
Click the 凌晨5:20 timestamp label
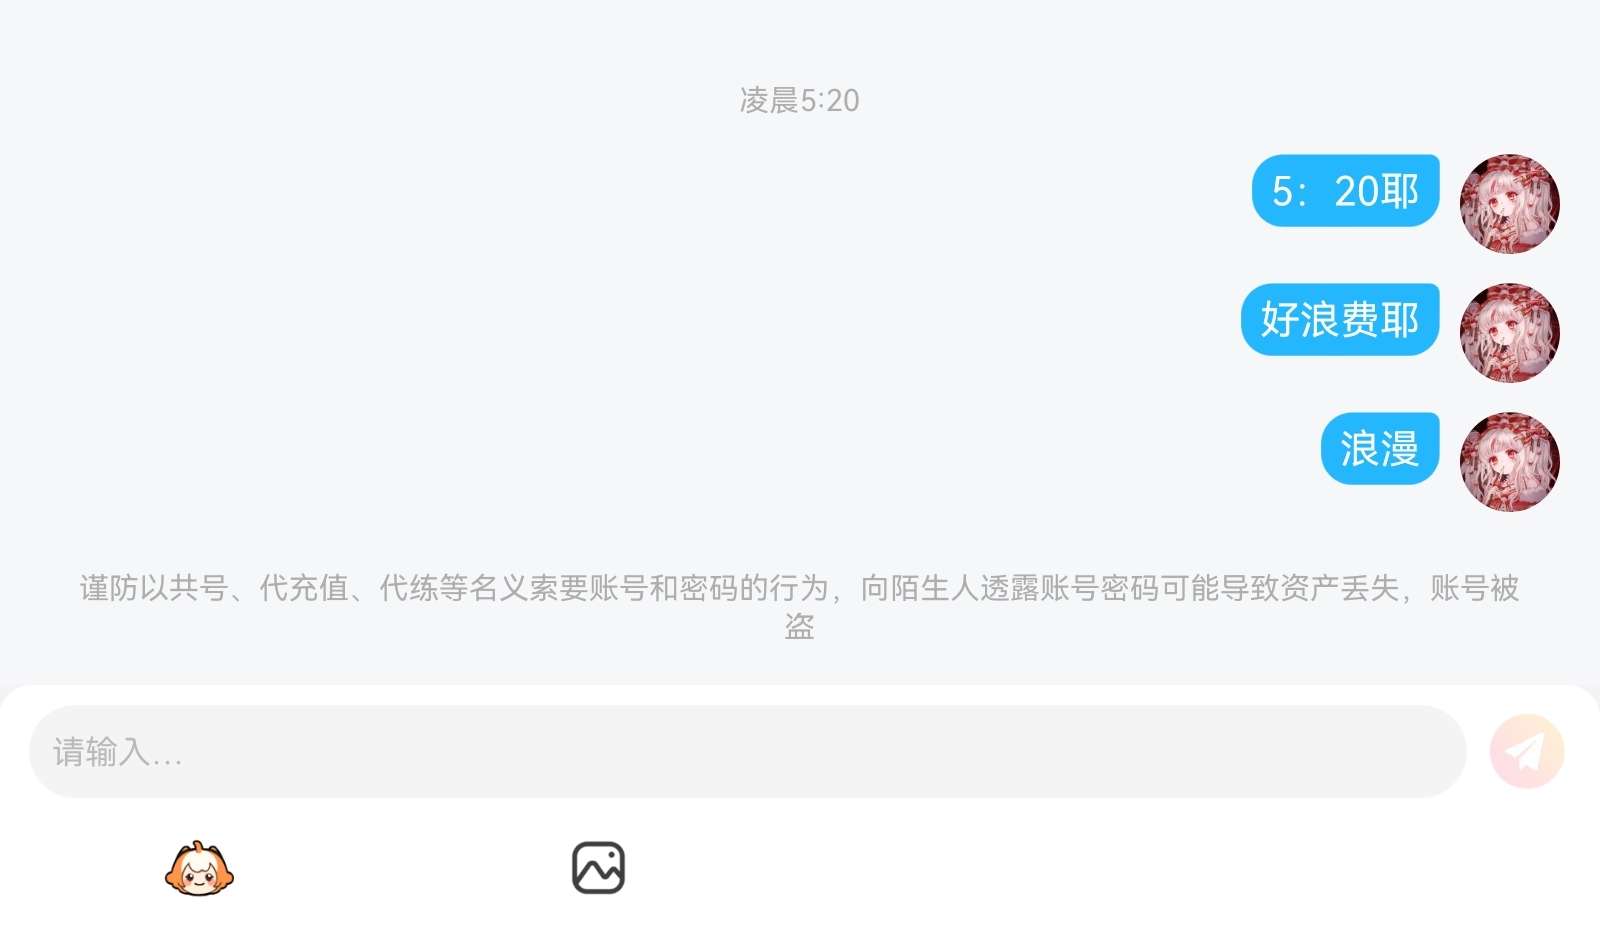pyautogui.click(x=799, y=100)
